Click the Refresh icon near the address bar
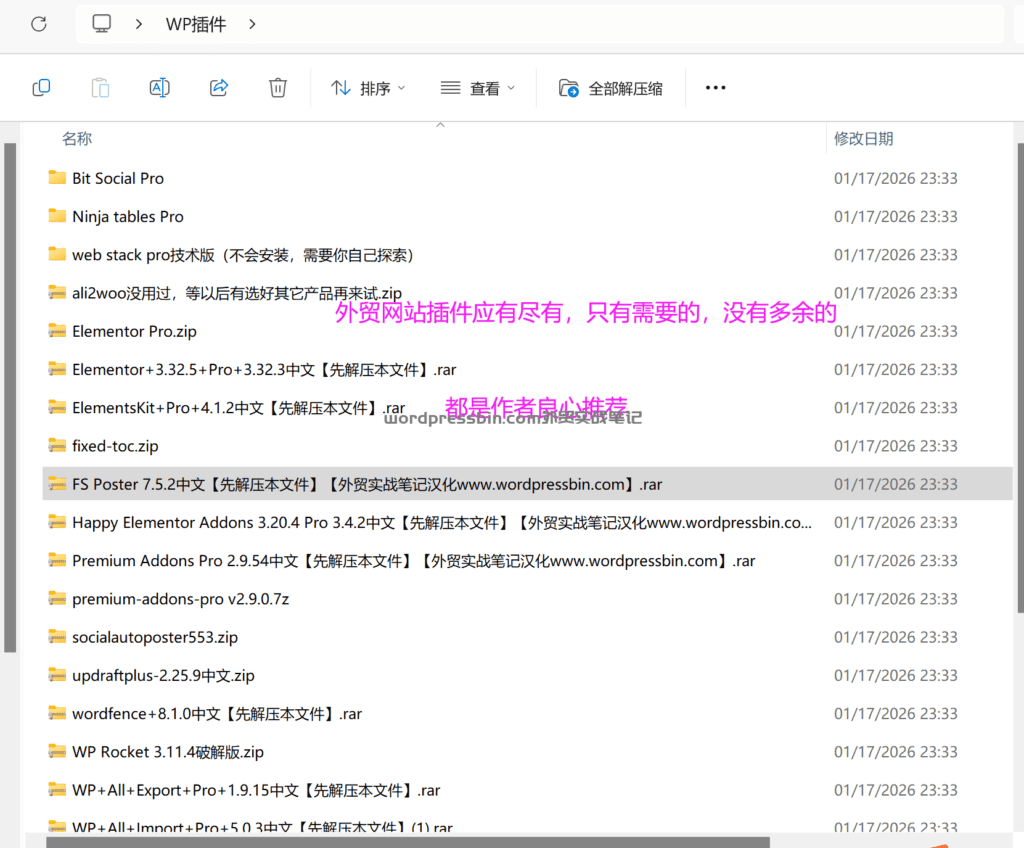 click(x=38, y=23)
